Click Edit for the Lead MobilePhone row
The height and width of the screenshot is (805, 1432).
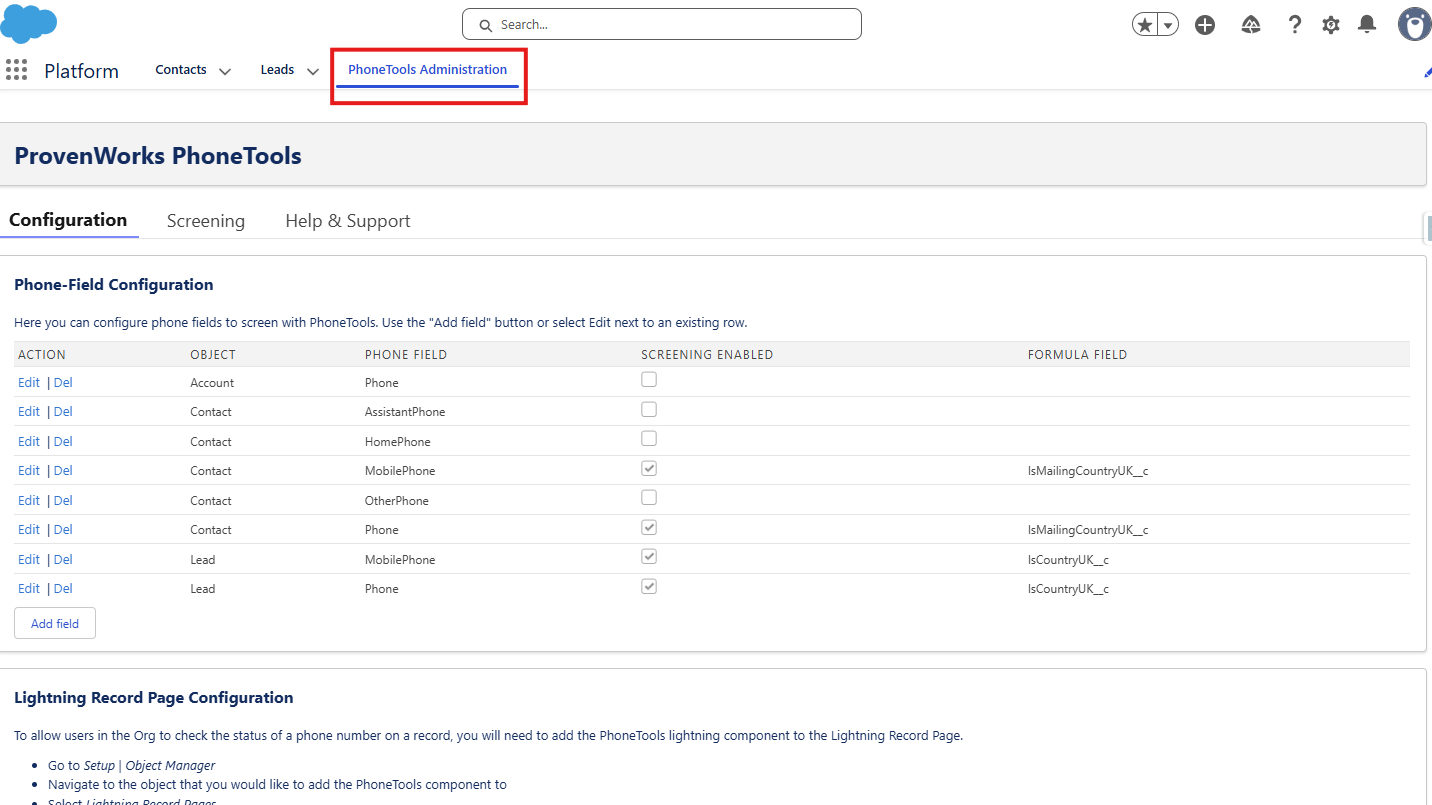[29, 560]
